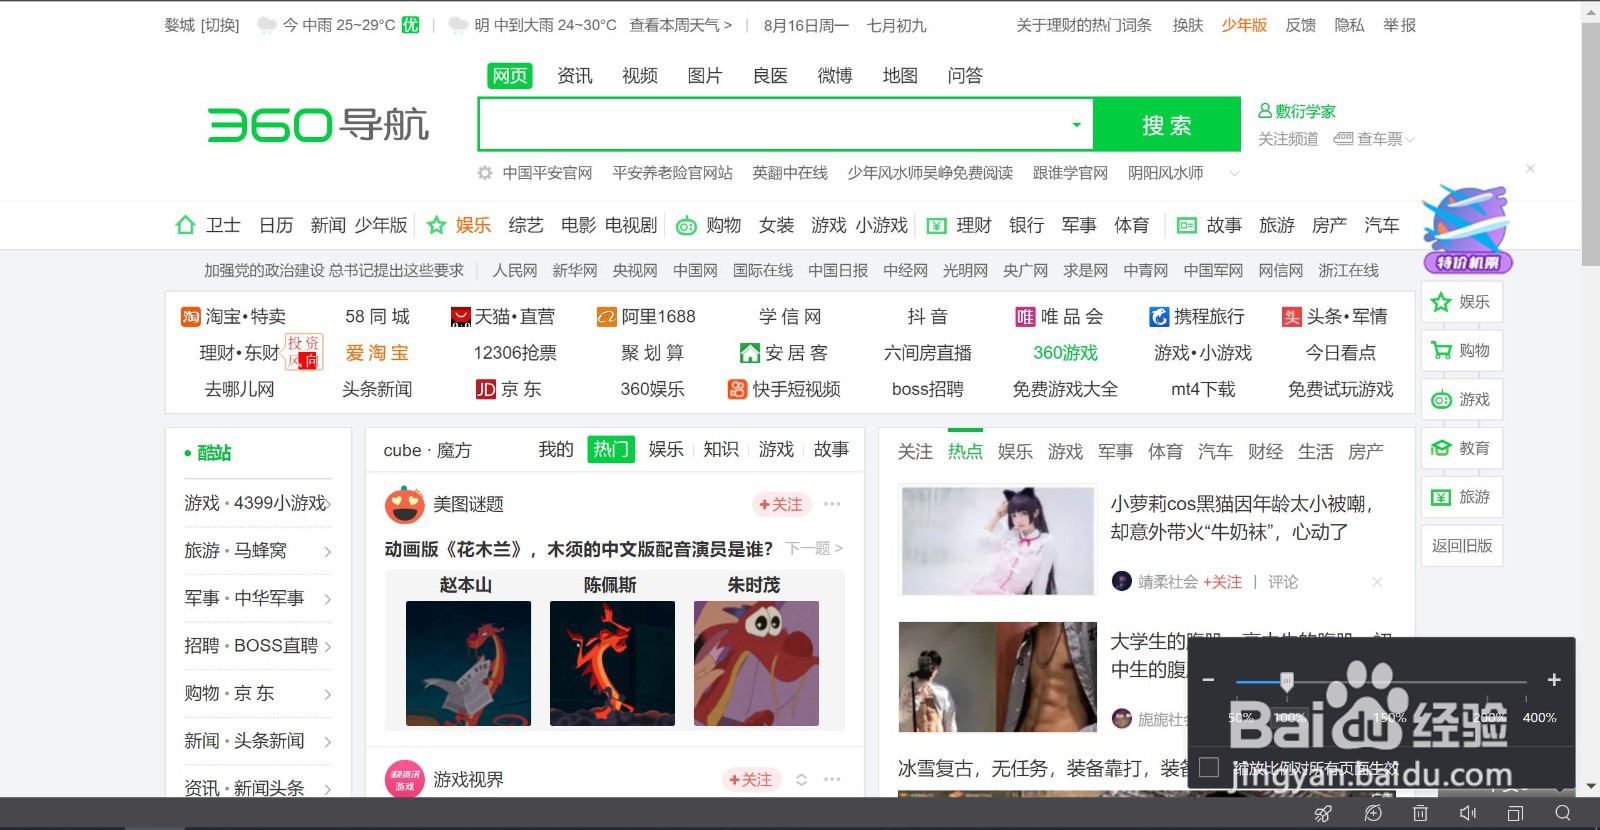The height and width of the screenshot is (830, 1600).
Task: Expand 旅游·马蜂窝 row arrow
Action: (x=328, y=551)
